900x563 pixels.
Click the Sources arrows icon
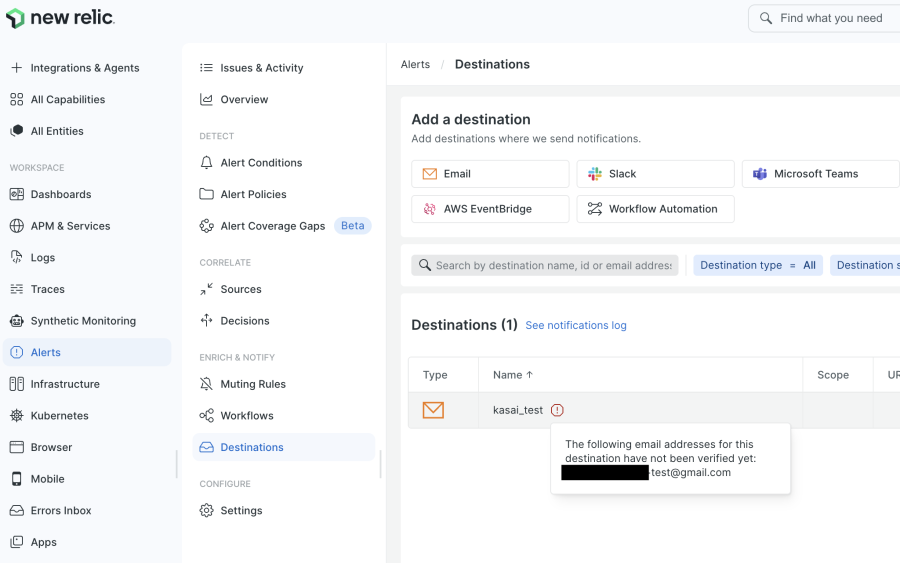click(206, 289)
